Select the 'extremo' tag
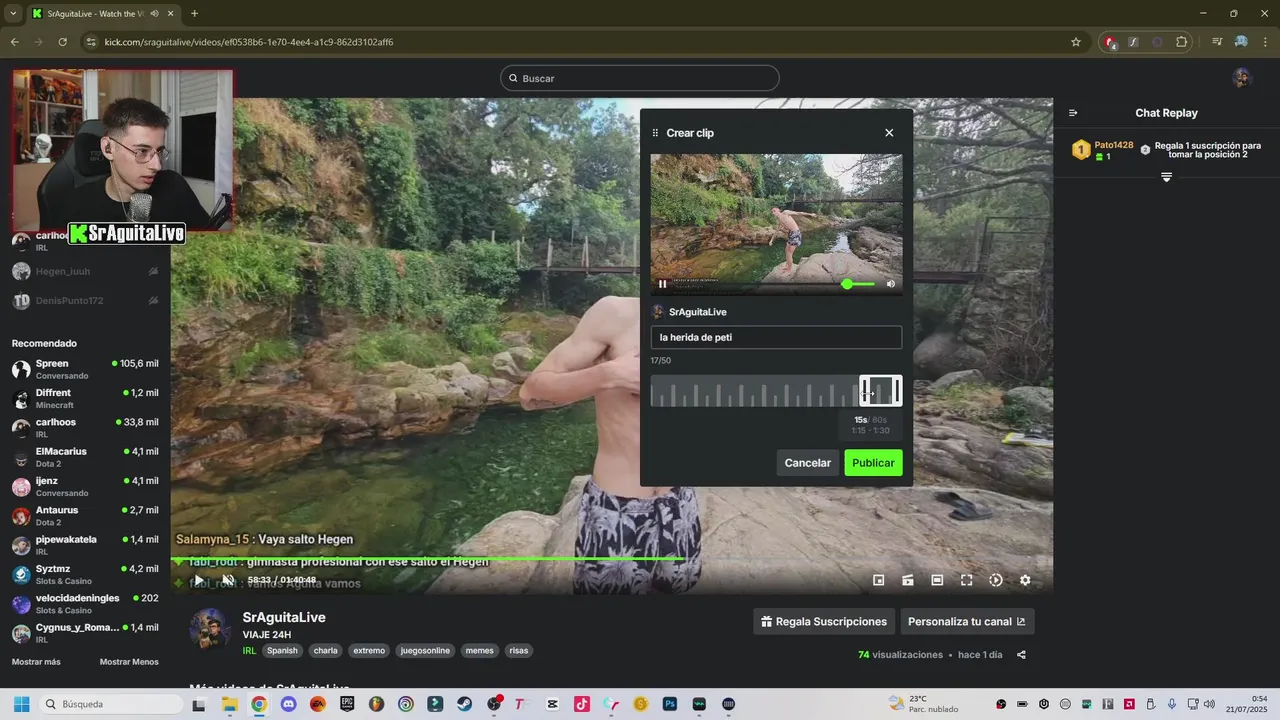The width and height of the screenshot is (1280, 720). point(369,650)
